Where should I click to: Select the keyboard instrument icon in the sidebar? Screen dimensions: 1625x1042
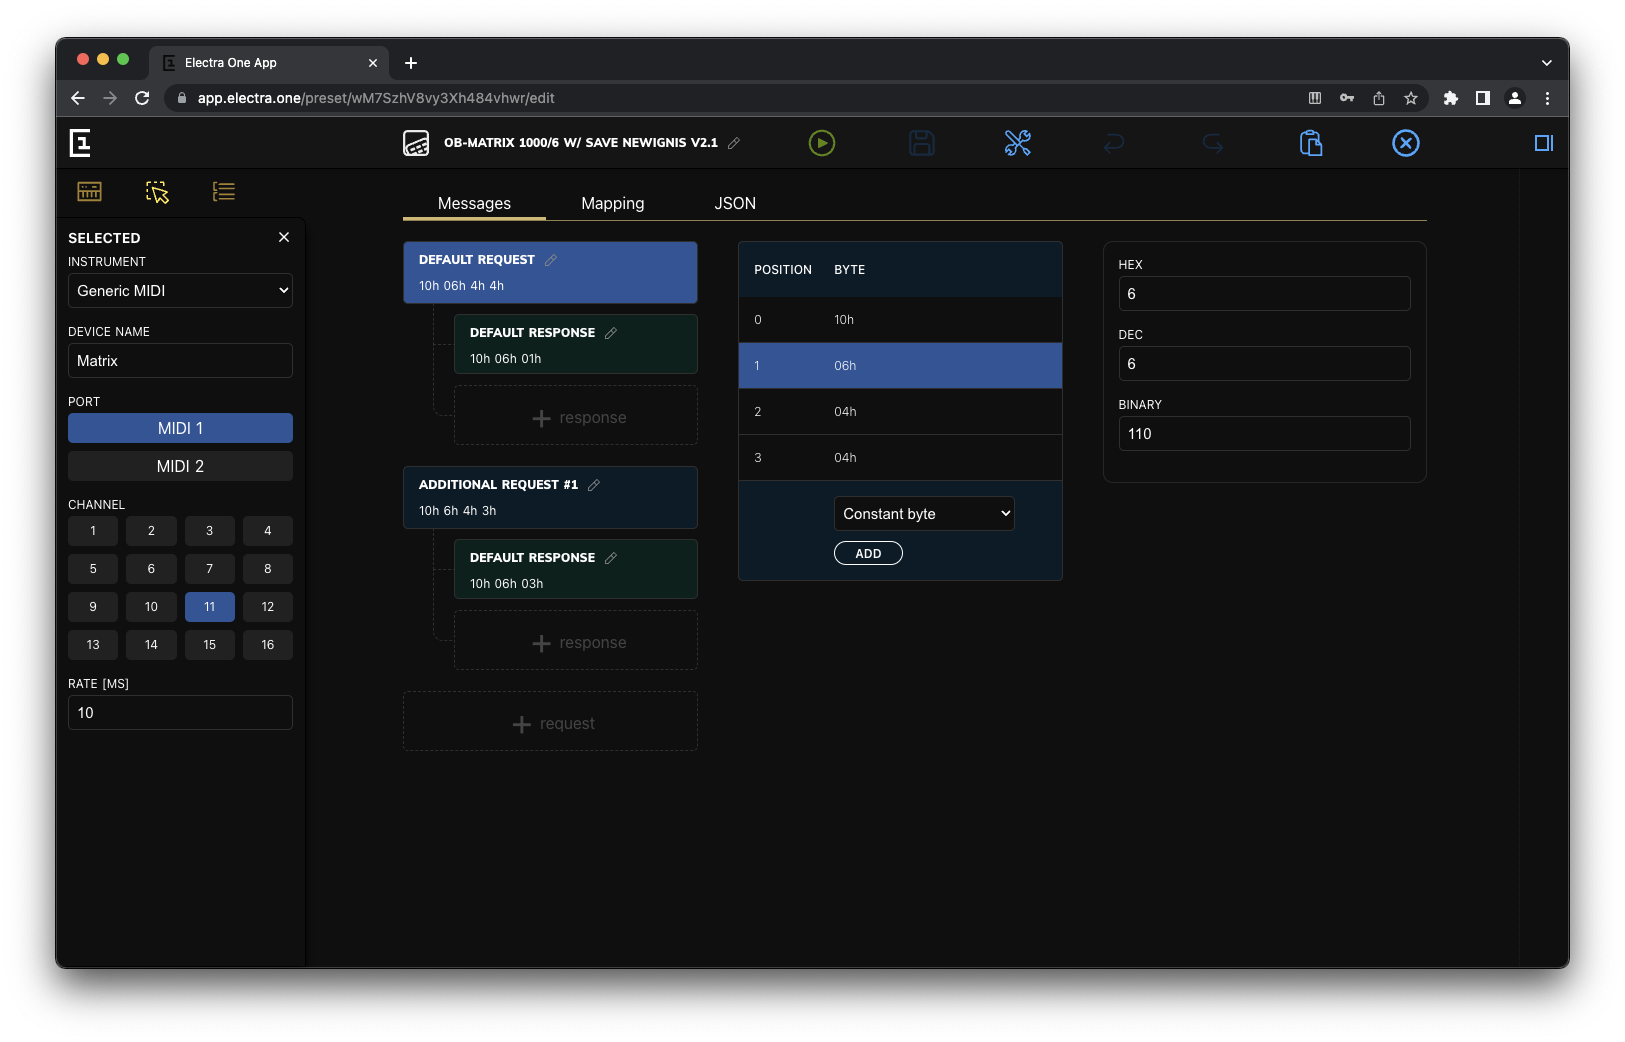[x=89, y=191]
